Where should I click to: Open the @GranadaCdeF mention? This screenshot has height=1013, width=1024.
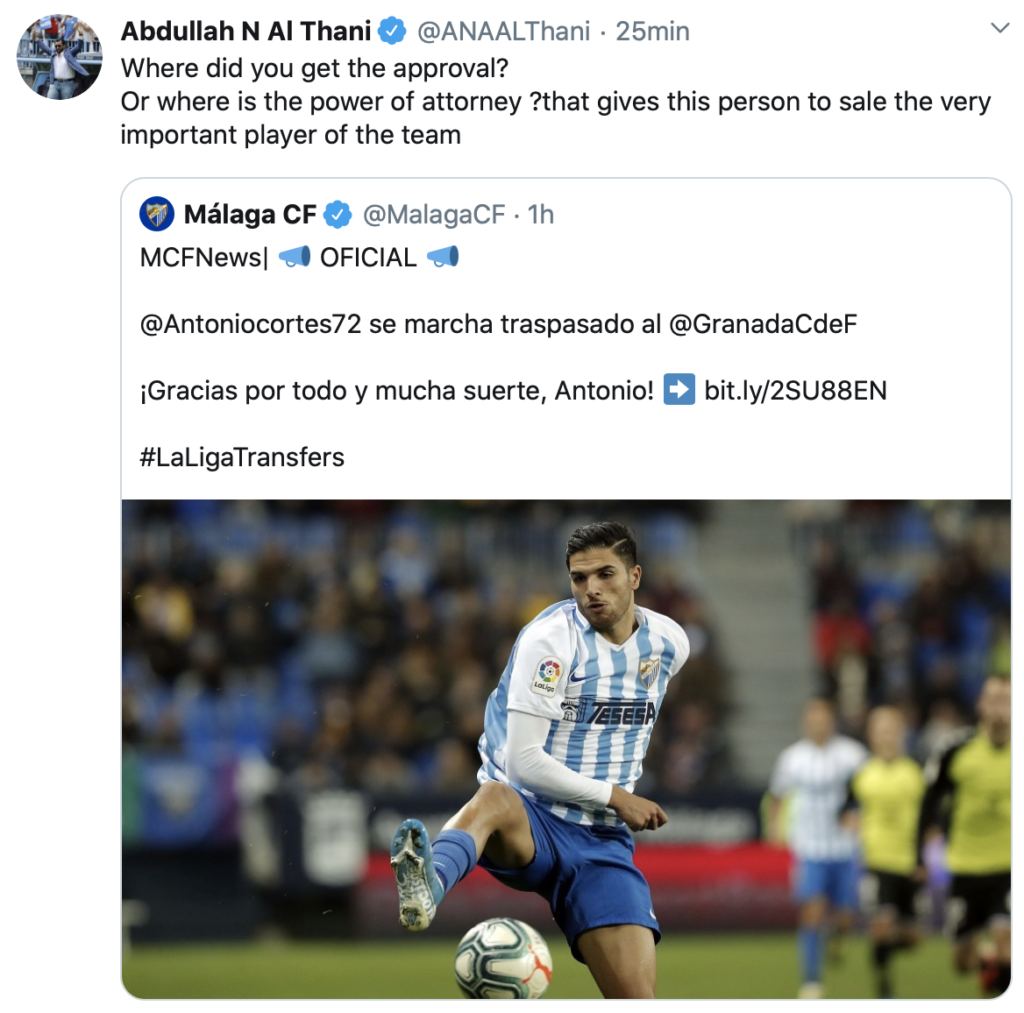coord(763,324)
